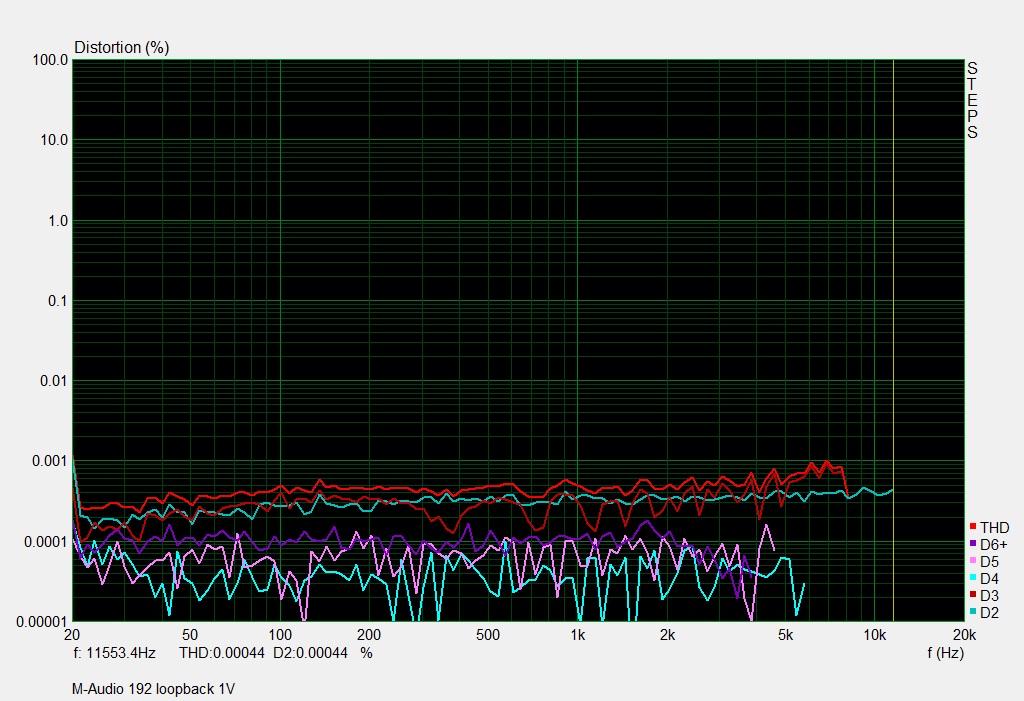Viewport: 1024px width, 701px height.
Task: Click the 20k frequency axis label
Action: [x=964, y=635]
